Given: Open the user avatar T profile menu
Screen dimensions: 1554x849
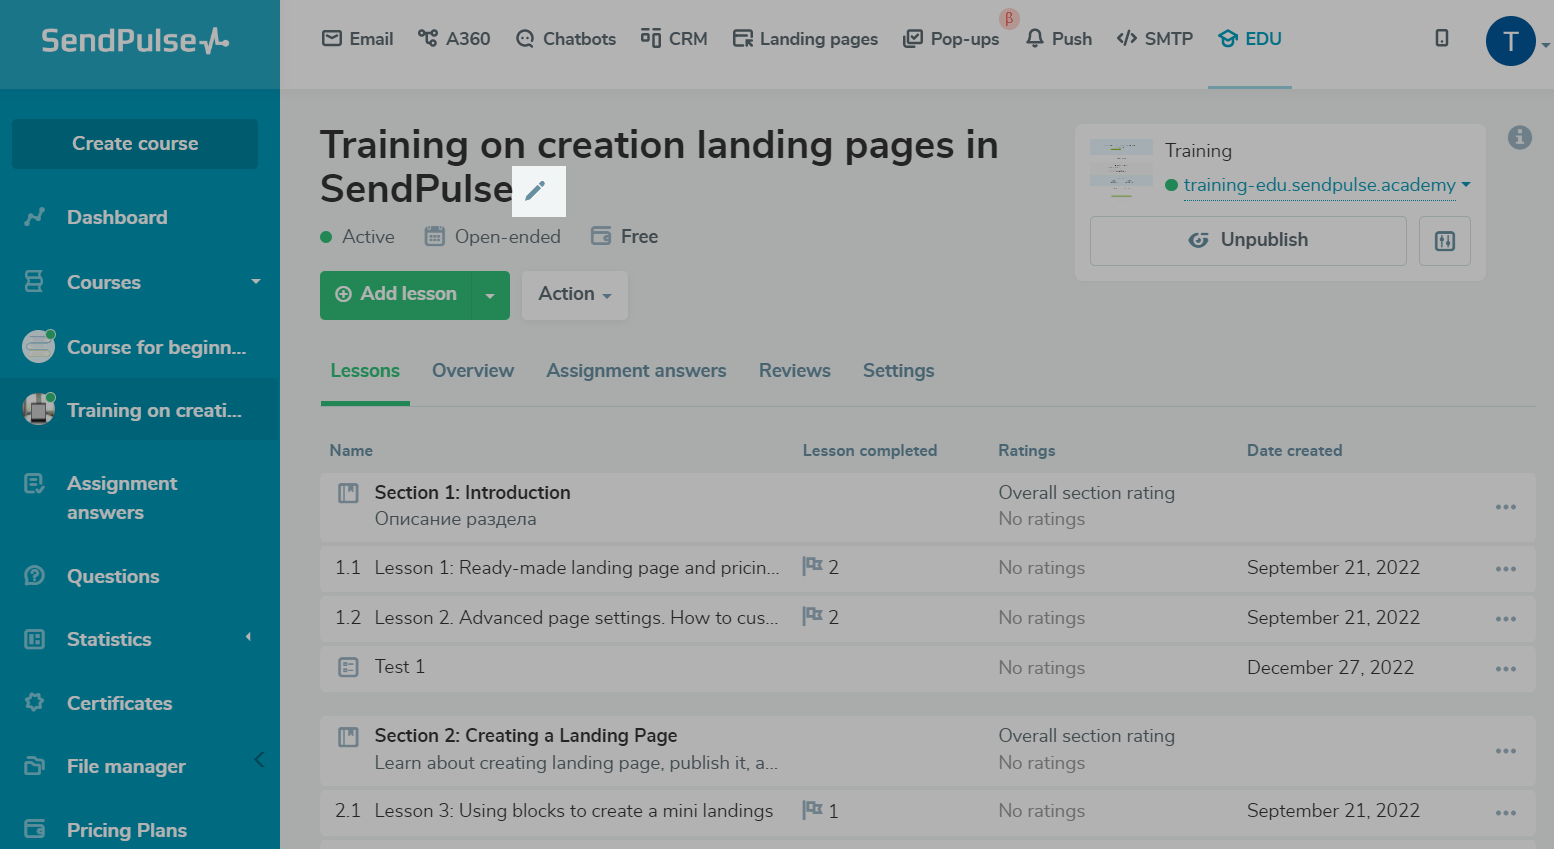Looking at the screenshot, I should pos(1510,42).
